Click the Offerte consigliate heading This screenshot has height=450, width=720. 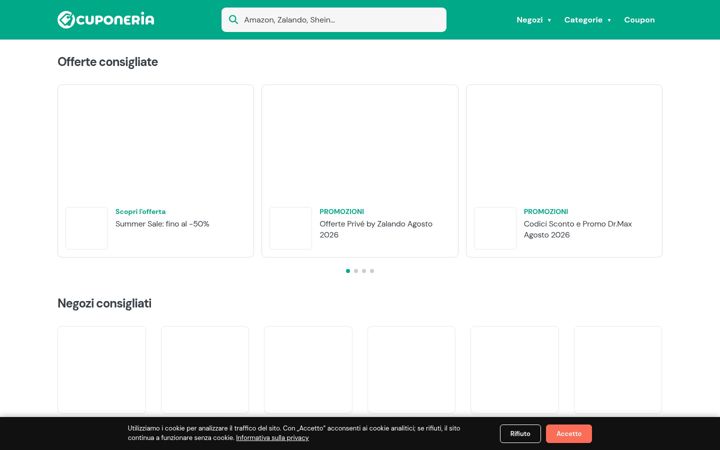[107, 62]
